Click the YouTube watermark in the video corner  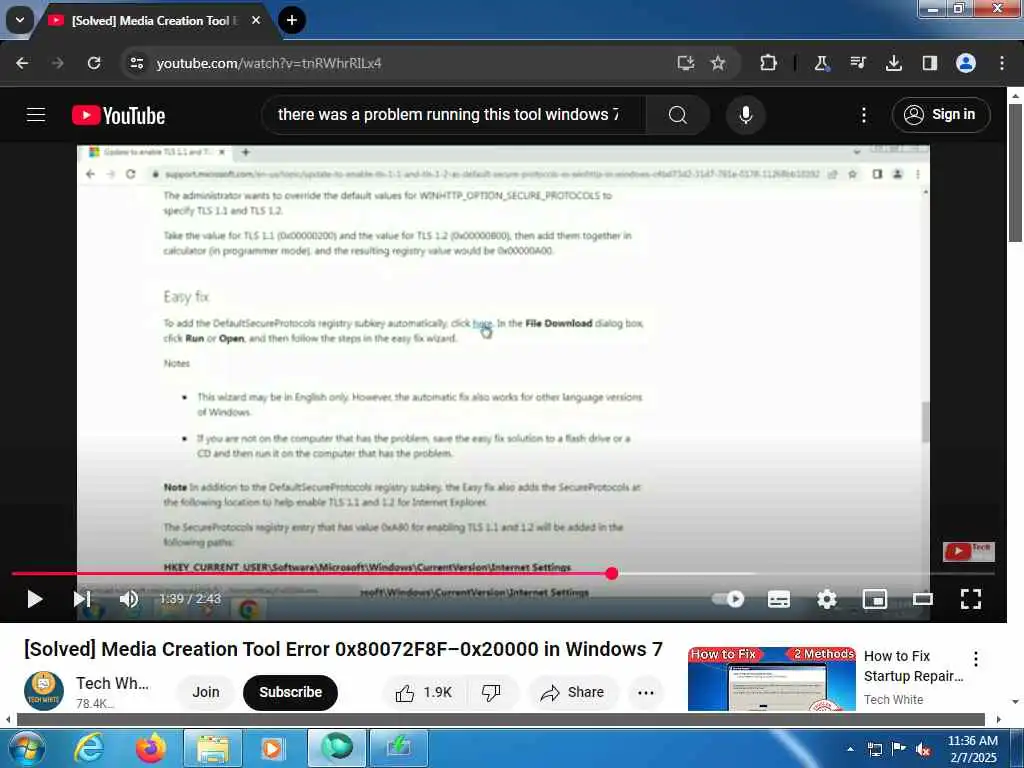tap(969, 551)
